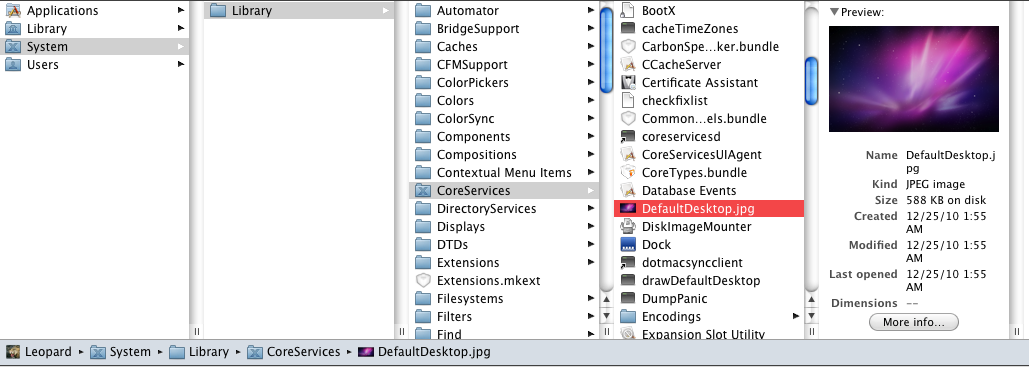Click the checkfixlist document icon
This screenshot has height=367, width=1029.
tap(628, 100)
